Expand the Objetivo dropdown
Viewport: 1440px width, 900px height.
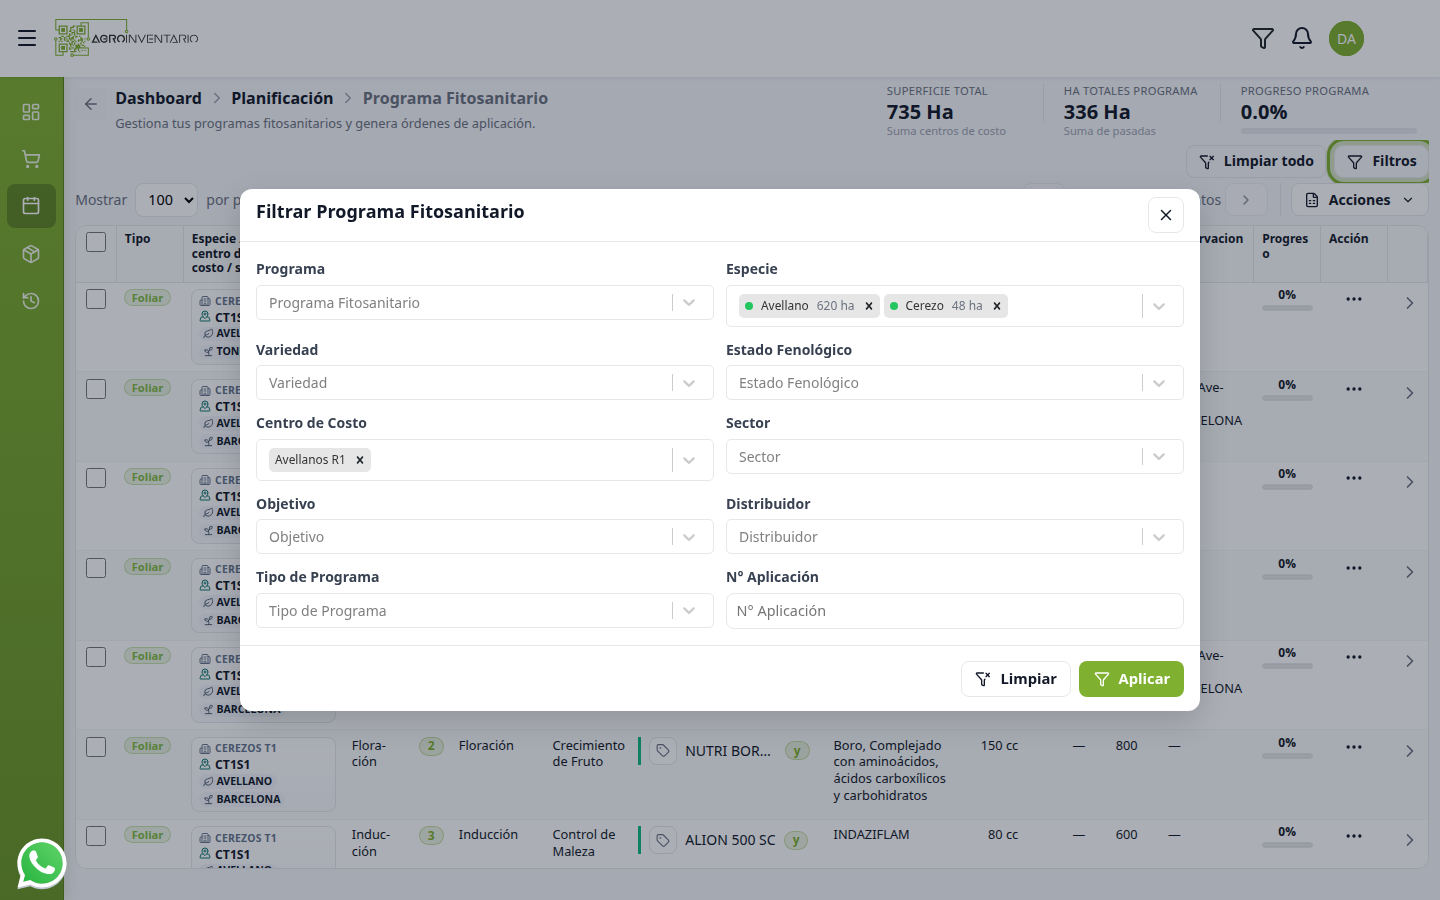(x=485, y=537)
